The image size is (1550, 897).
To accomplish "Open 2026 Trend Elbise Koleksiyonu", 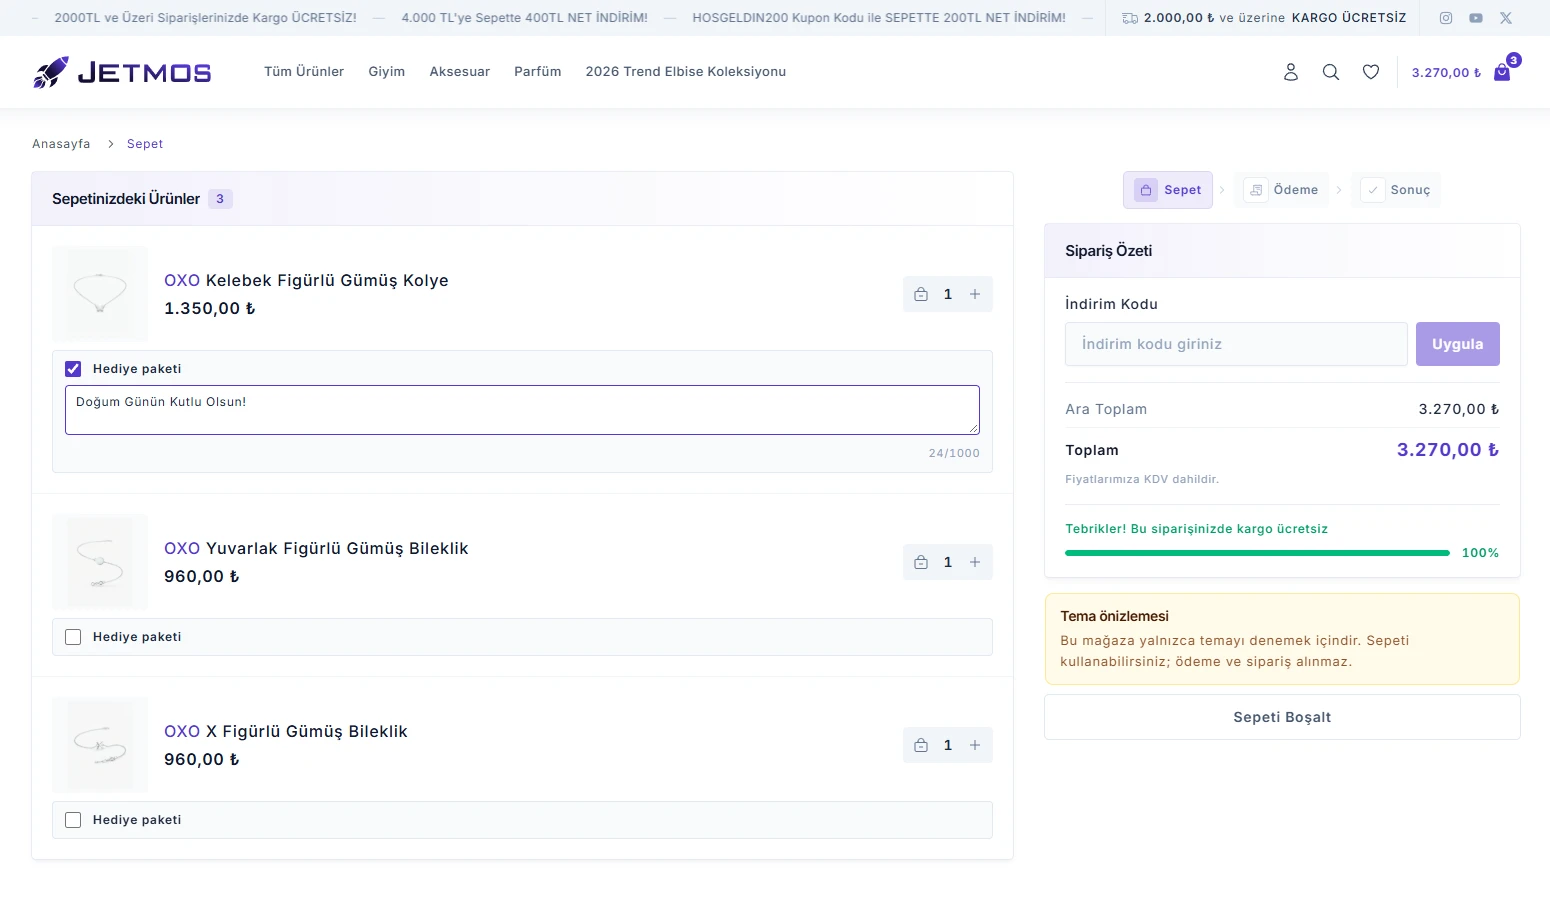I will click(686, 72).
